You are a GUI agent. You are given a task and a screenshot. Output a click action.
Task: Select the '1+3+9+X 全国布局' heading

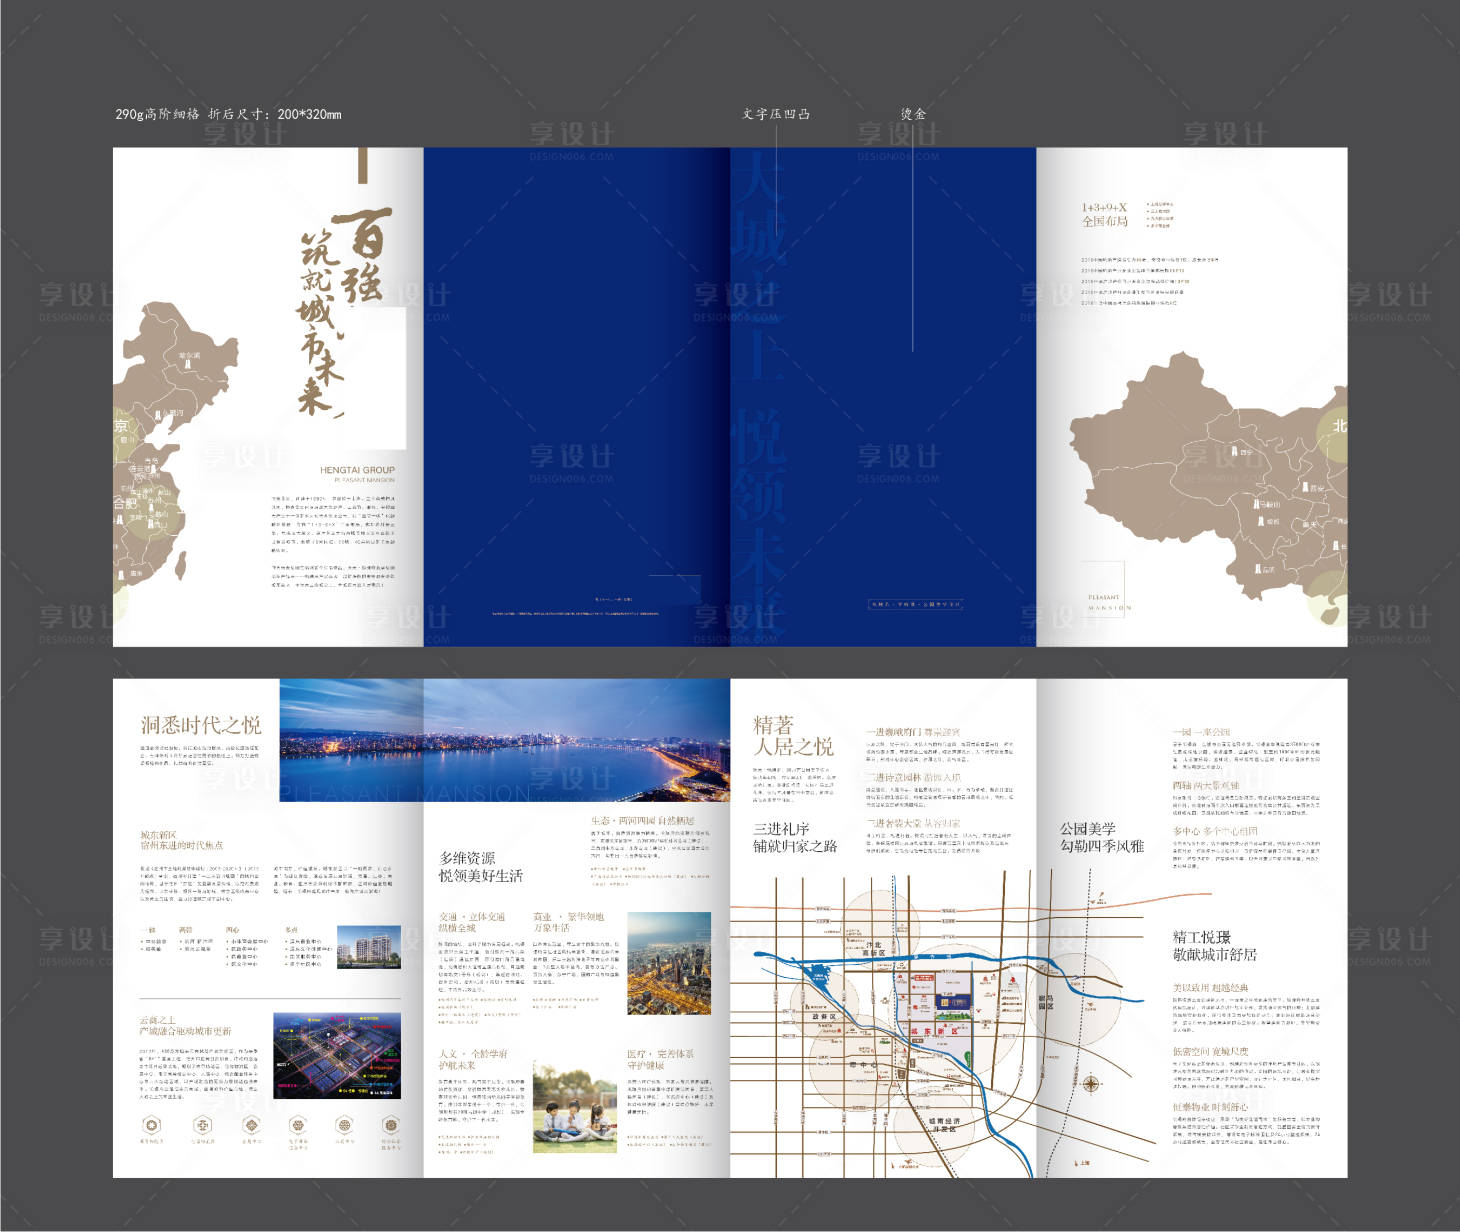(1104, 214)
